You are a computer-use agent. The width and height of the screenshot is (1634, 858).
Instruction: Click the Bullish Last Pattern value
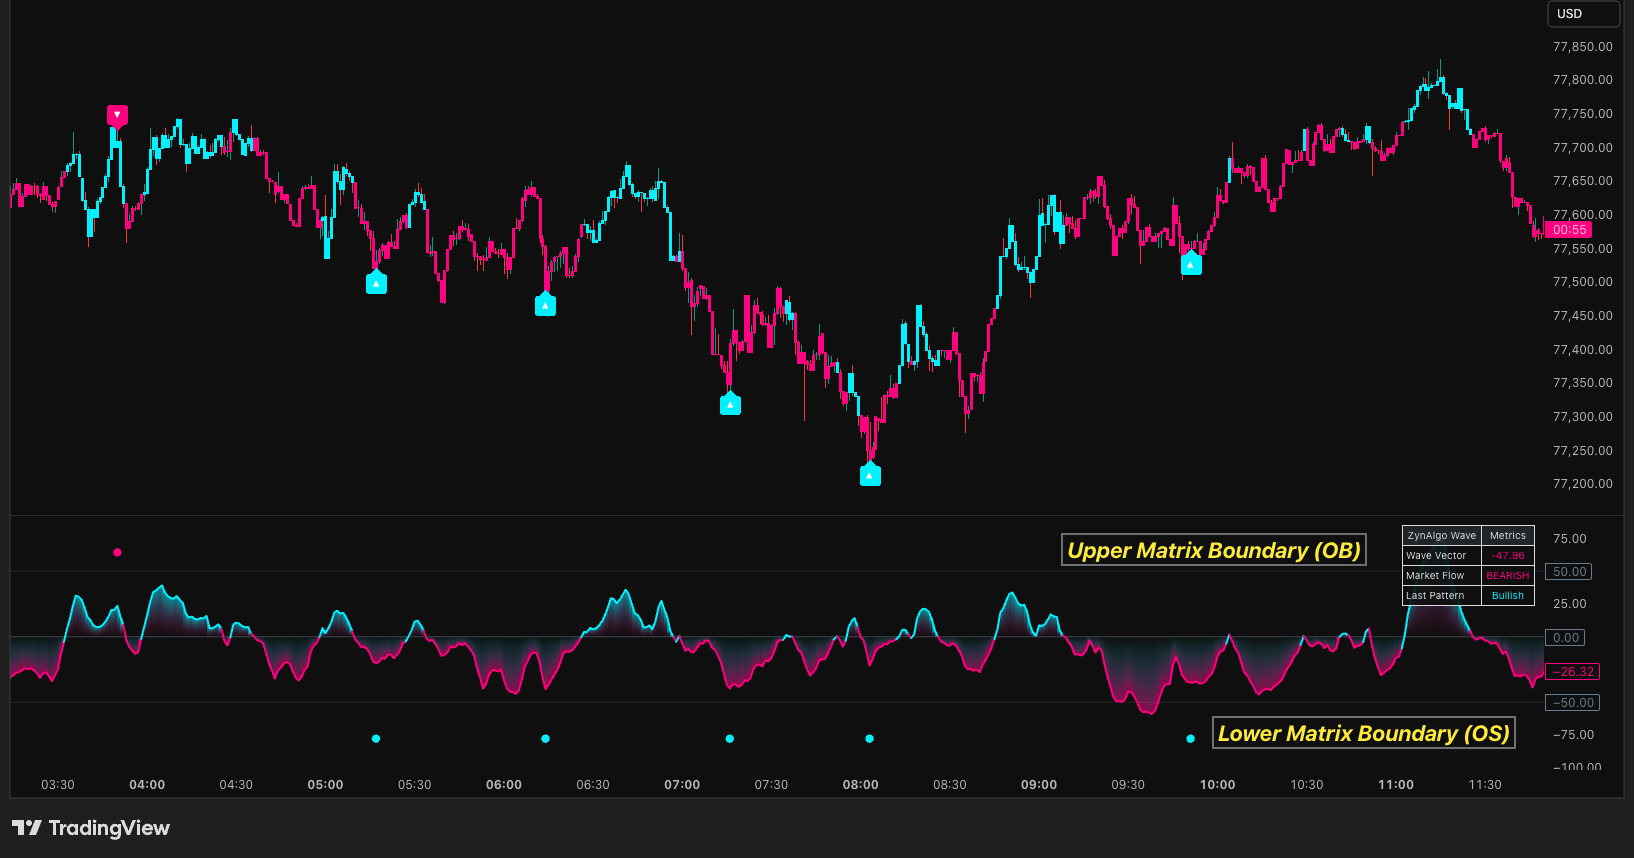coord(1508,596)
